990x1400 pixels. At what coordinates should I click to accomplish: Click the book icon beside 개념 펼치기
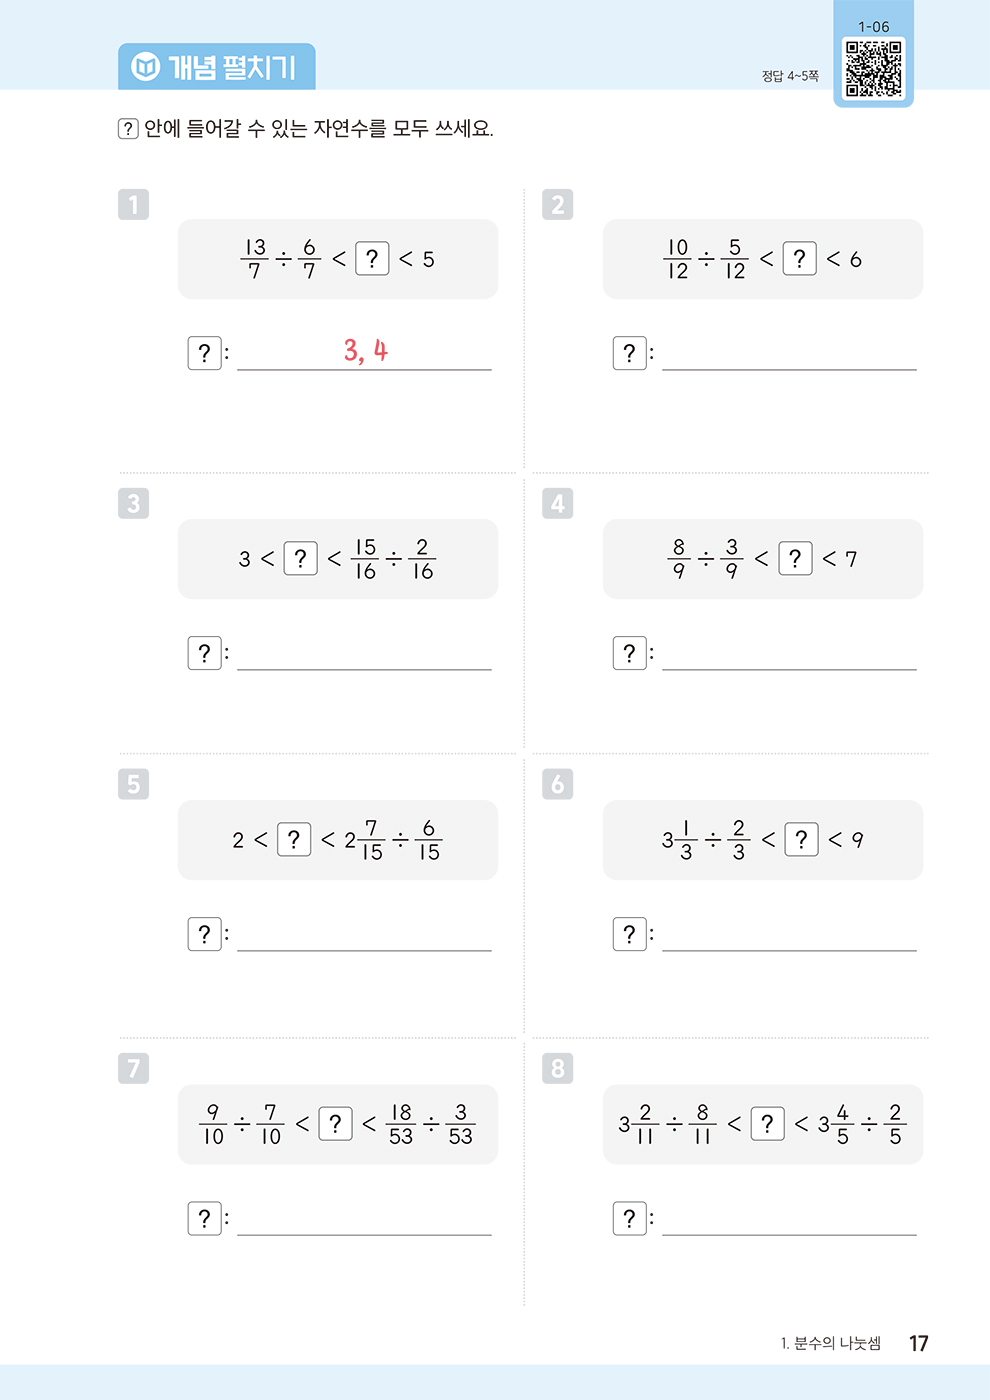pos(146,67)
